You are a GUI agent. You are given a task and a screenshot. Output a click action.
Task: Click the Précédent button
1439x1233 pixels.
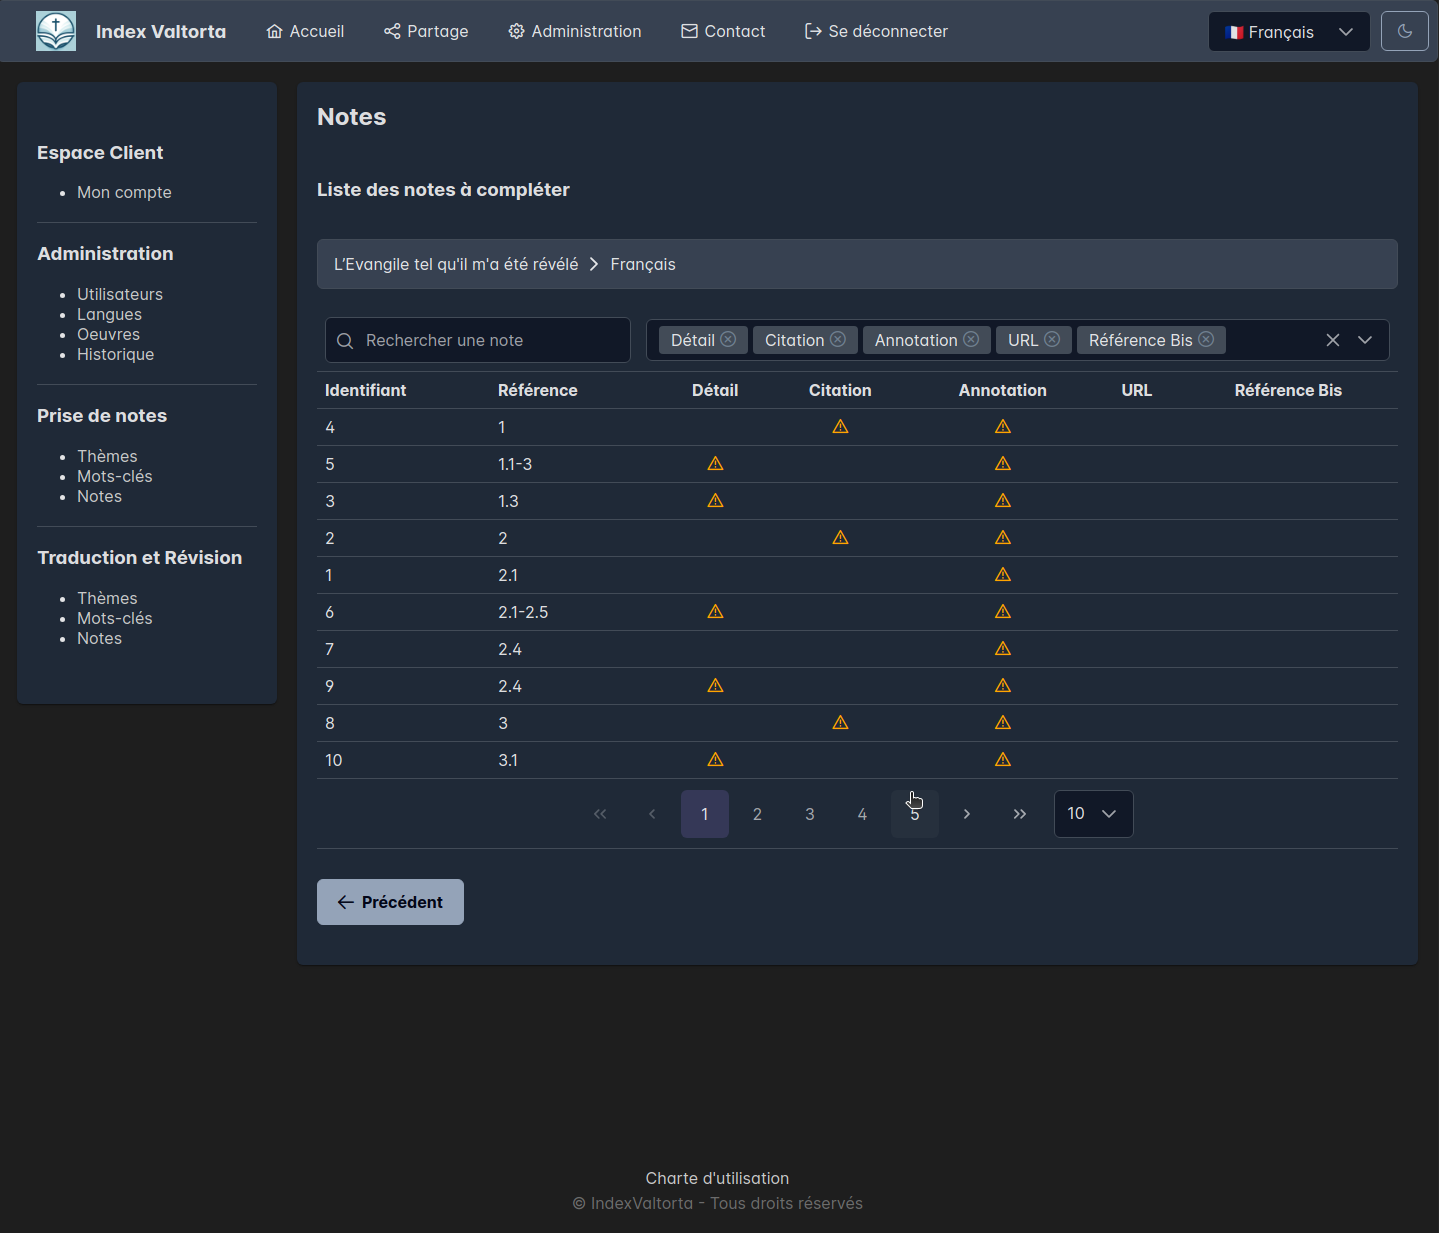coord(390,902)
